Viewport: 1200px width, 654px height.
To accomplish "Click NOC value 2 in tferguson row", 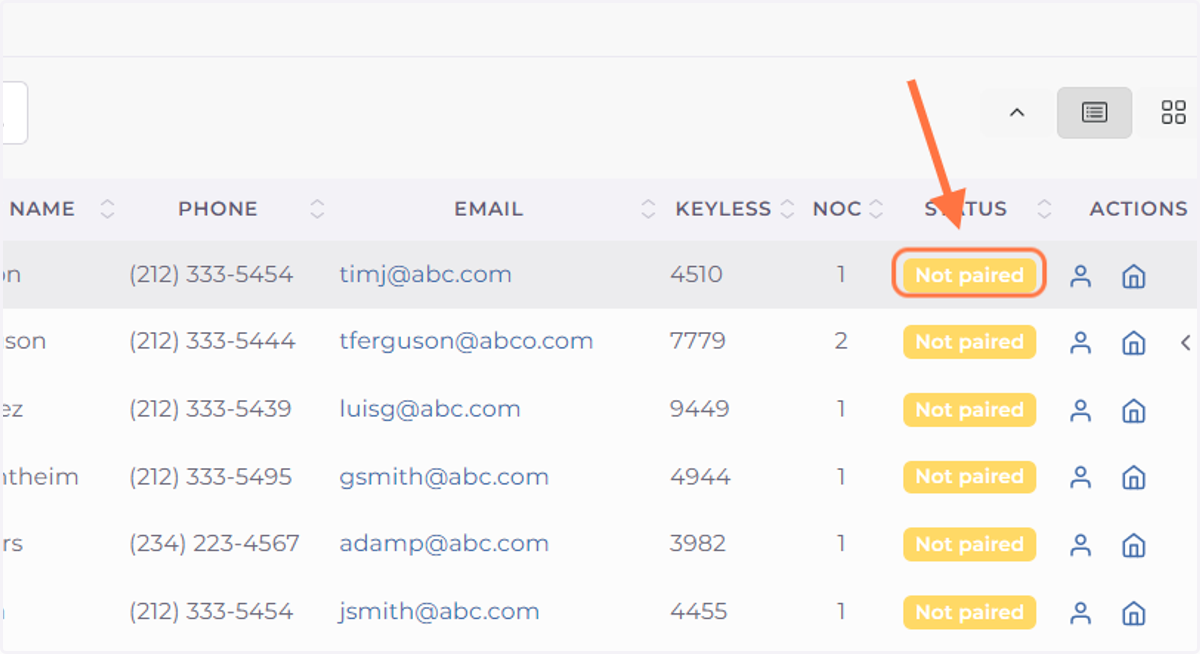I will tap(841, 342).
